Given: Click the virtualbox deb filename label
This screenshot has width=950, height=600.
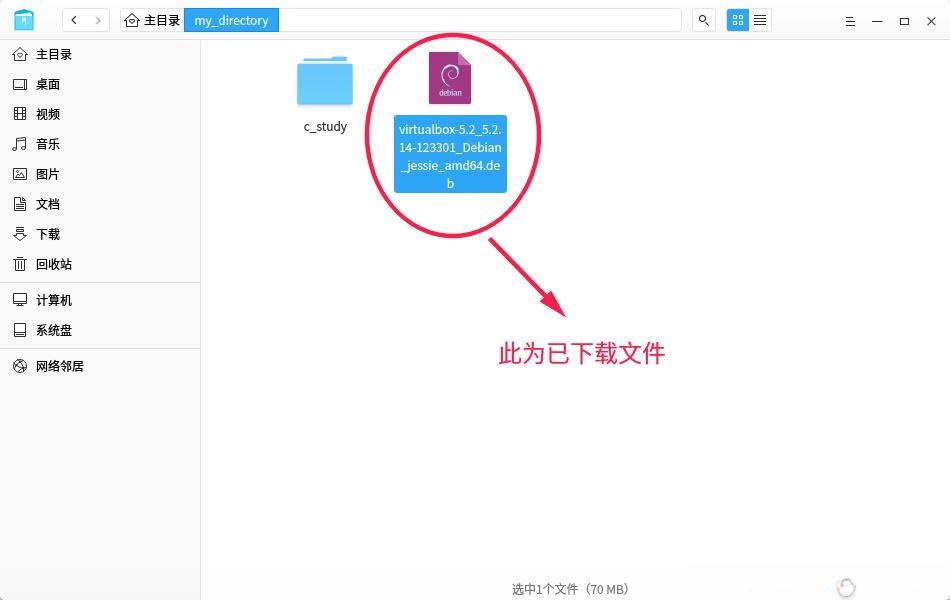Looking at the screenshot, I should [450, 156].
